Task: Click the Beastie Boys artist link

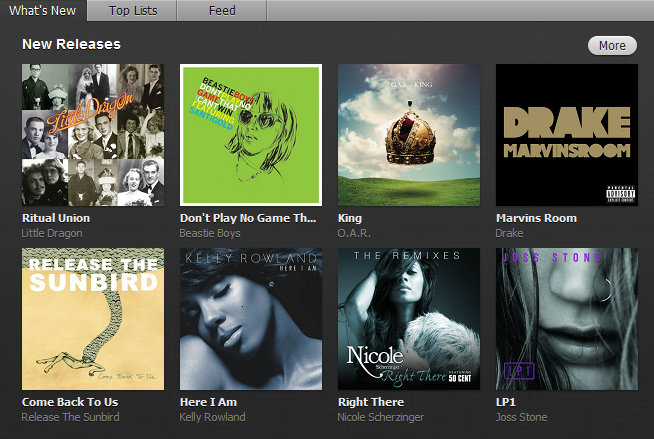Action: (x=210, y=233)
